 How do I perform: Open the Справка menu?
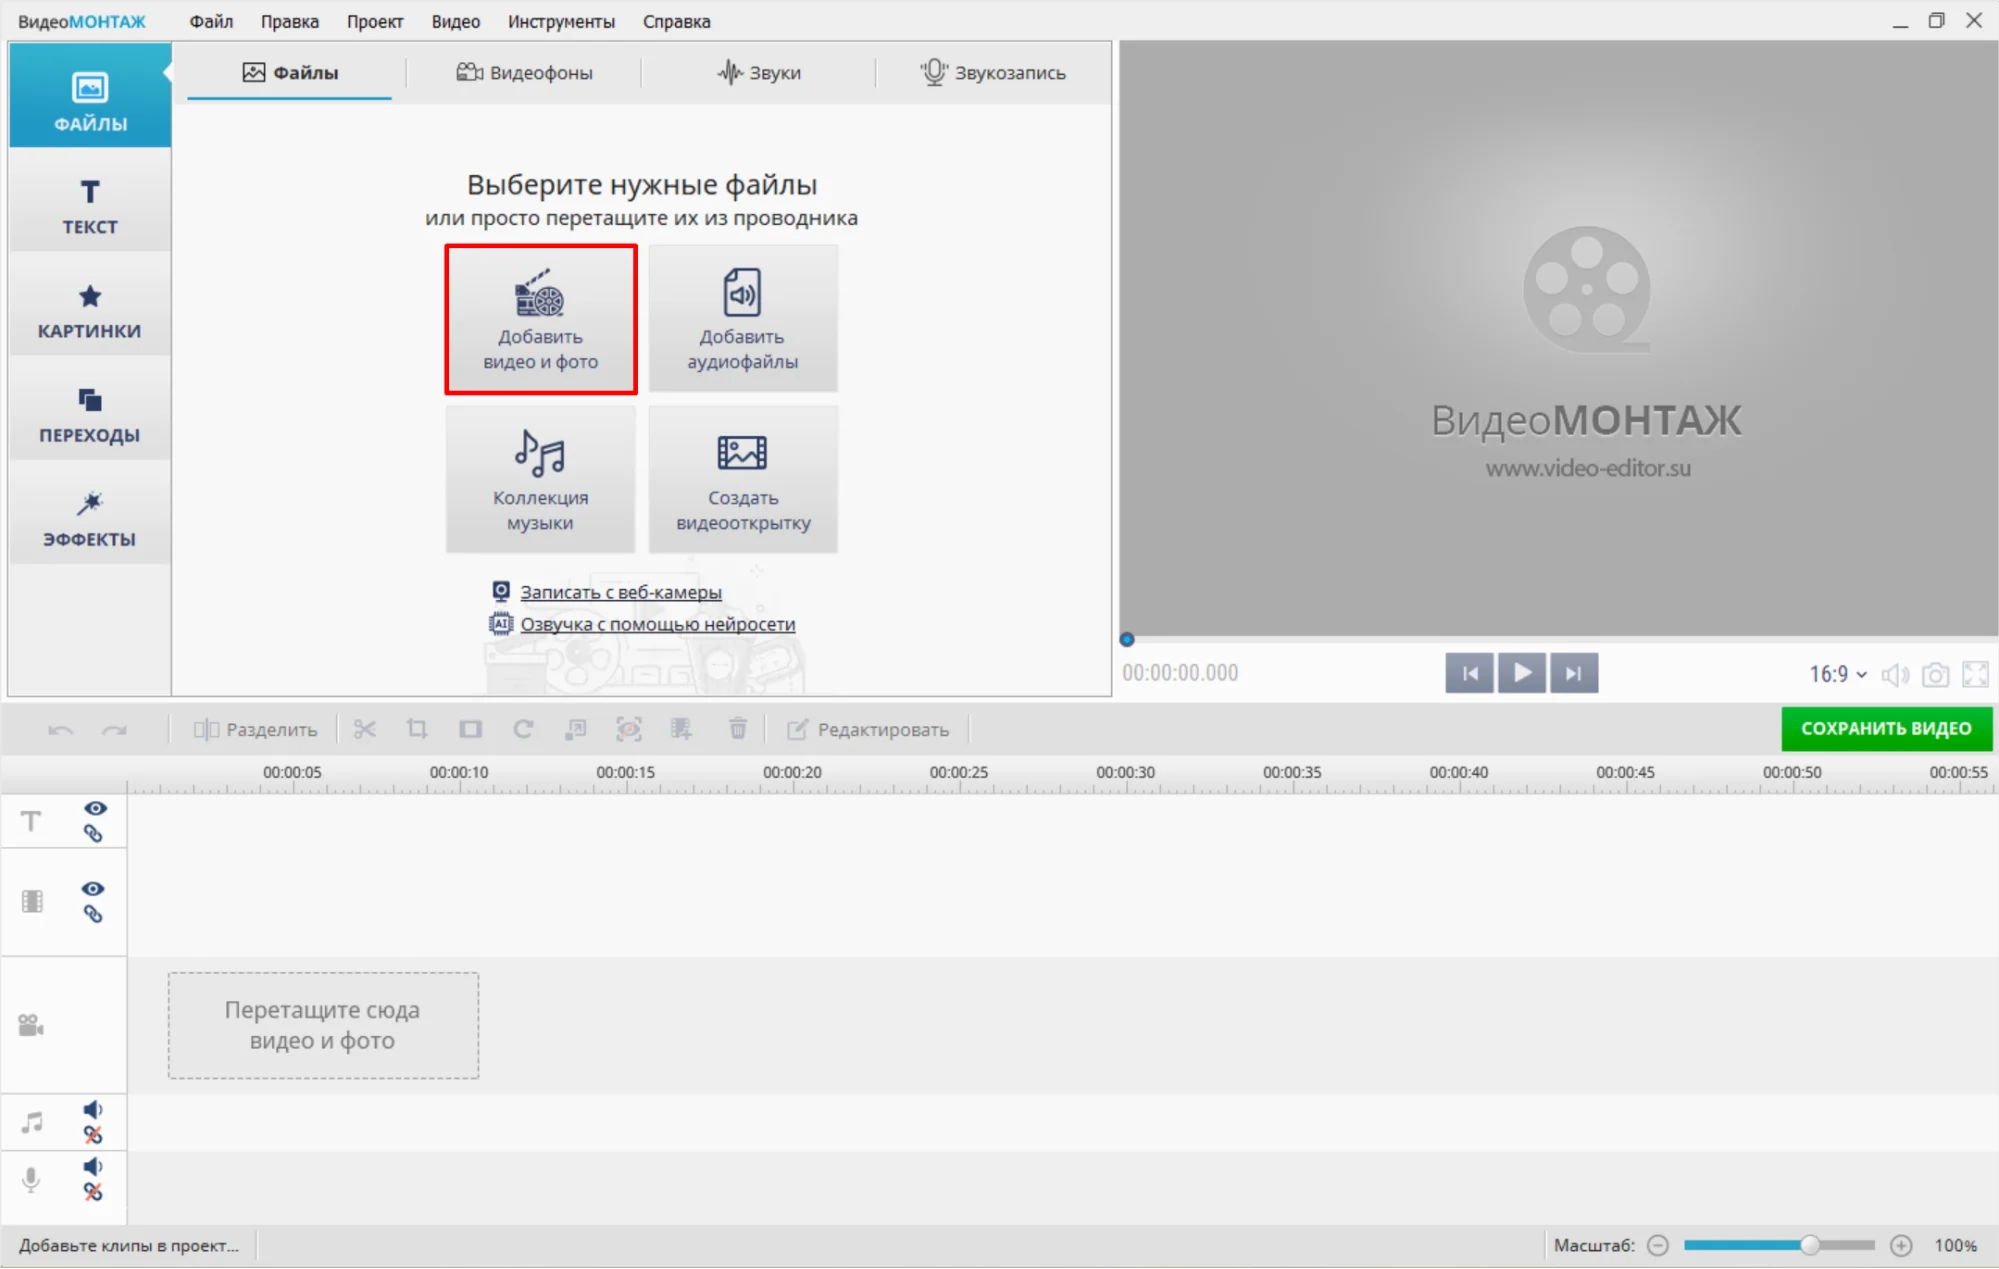677,21
